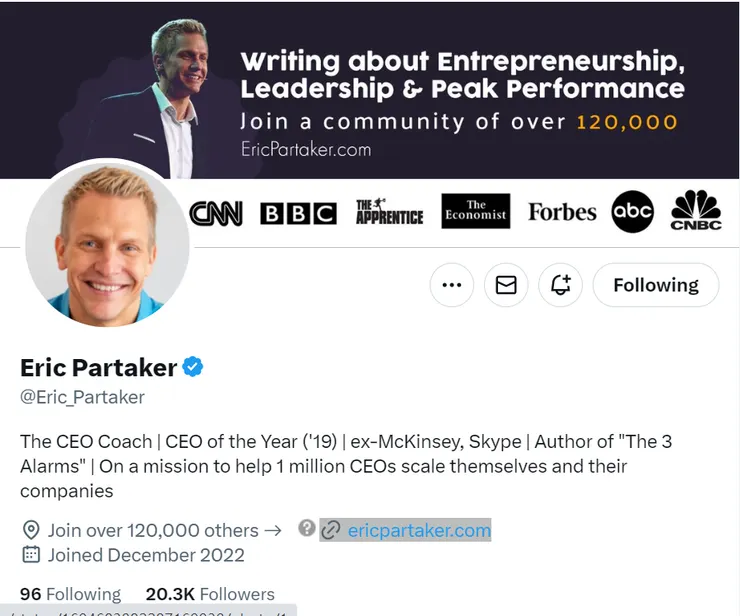Click the CNN logo in the banner

point(216,213)
